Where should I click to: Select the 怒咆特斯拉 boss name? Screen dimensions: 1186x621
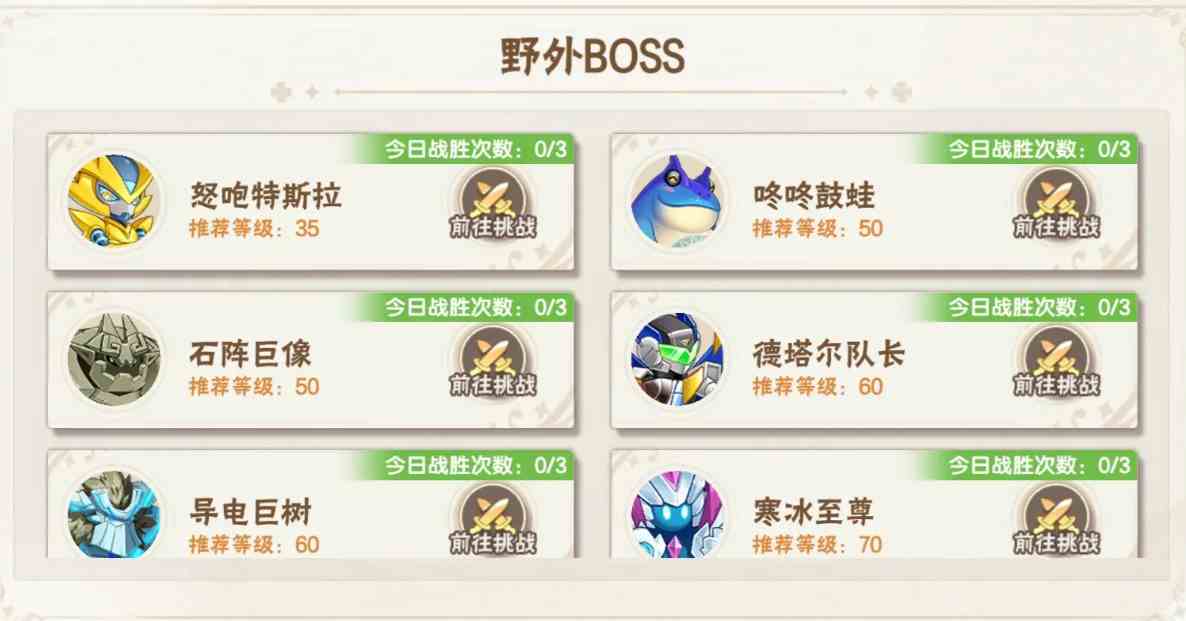click(265, 196)
